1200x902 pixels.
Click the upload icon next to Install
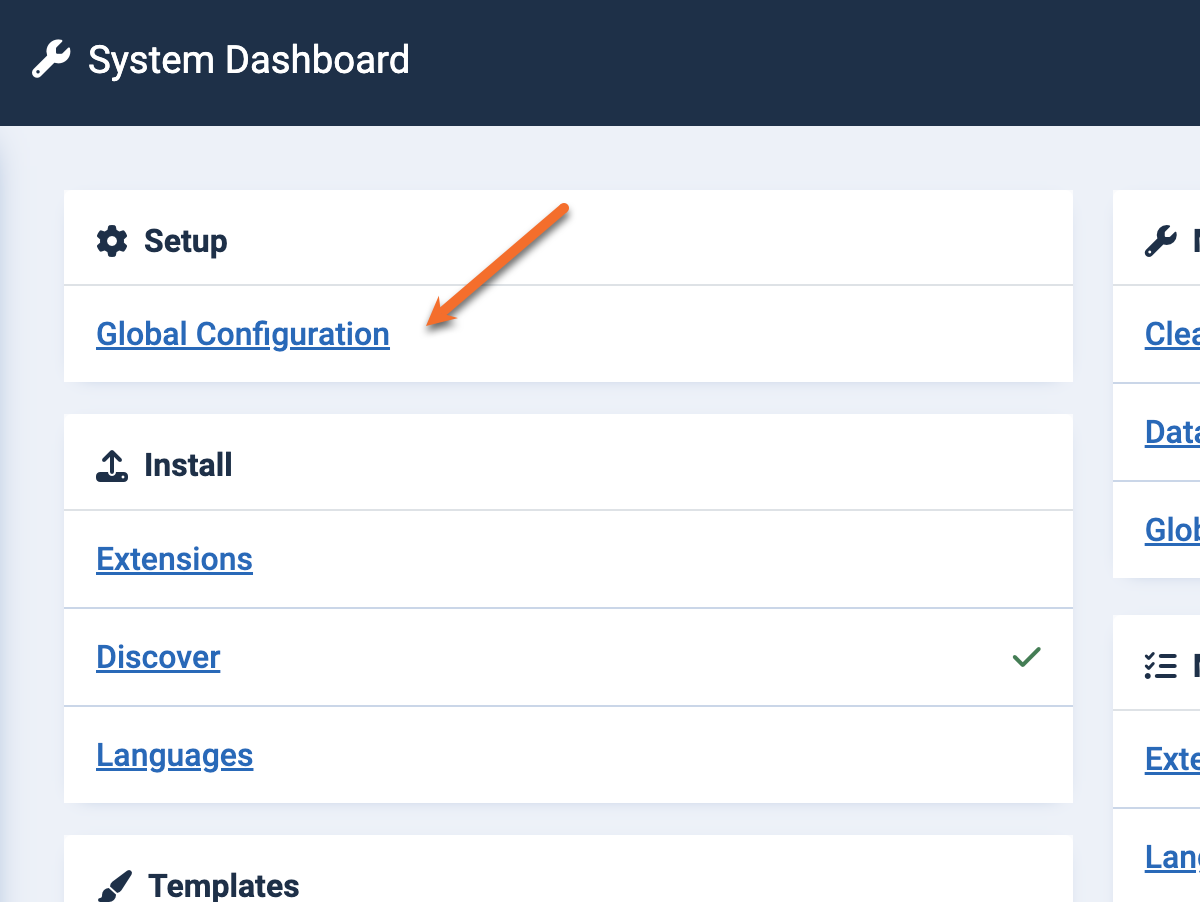[x=112, y=464]
